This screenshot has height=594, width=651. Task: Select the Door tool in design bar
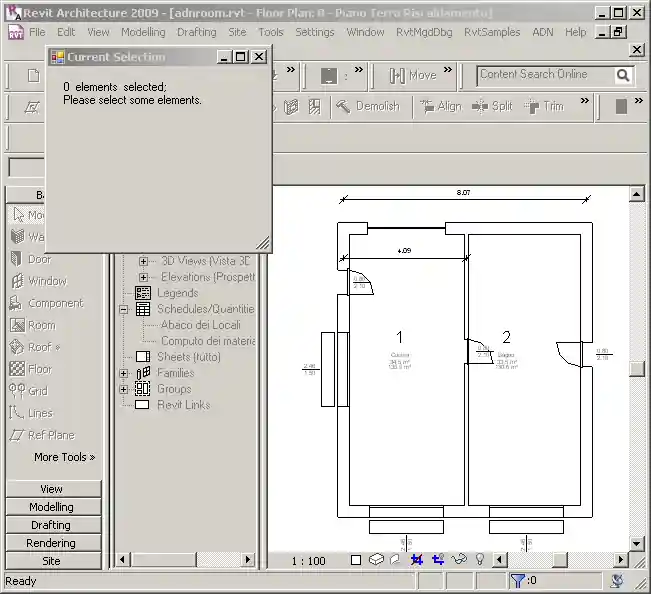point(38,259)
